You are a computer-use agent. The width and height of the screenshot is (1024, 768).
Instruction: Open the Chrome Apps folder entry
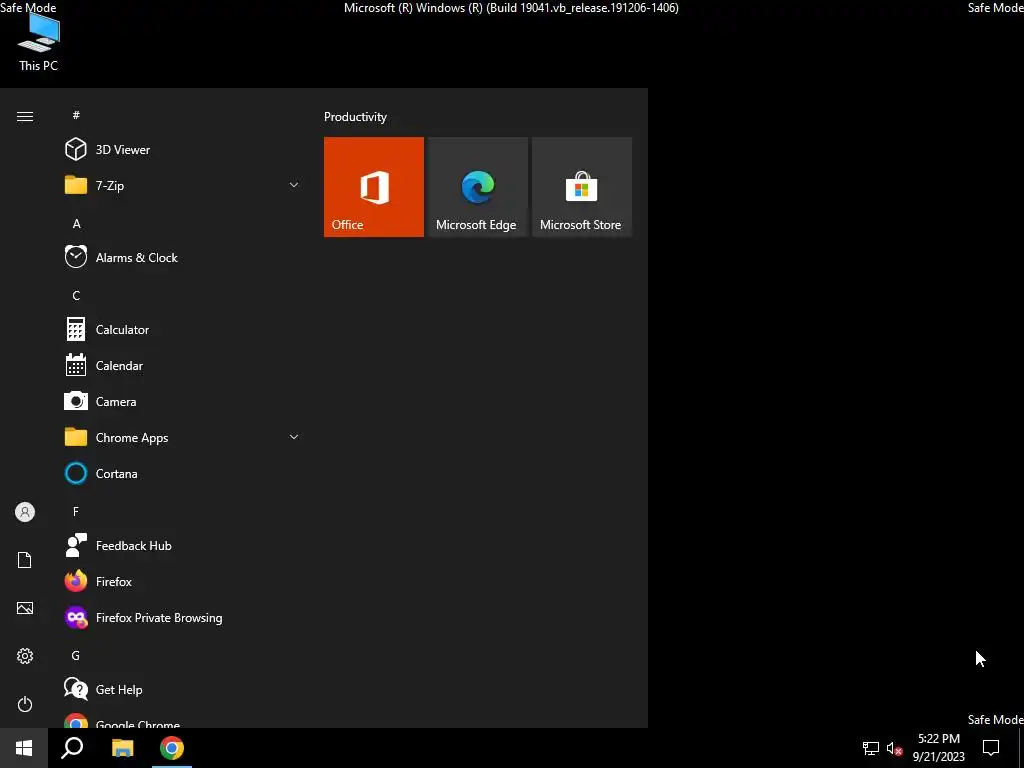[183, 437]
